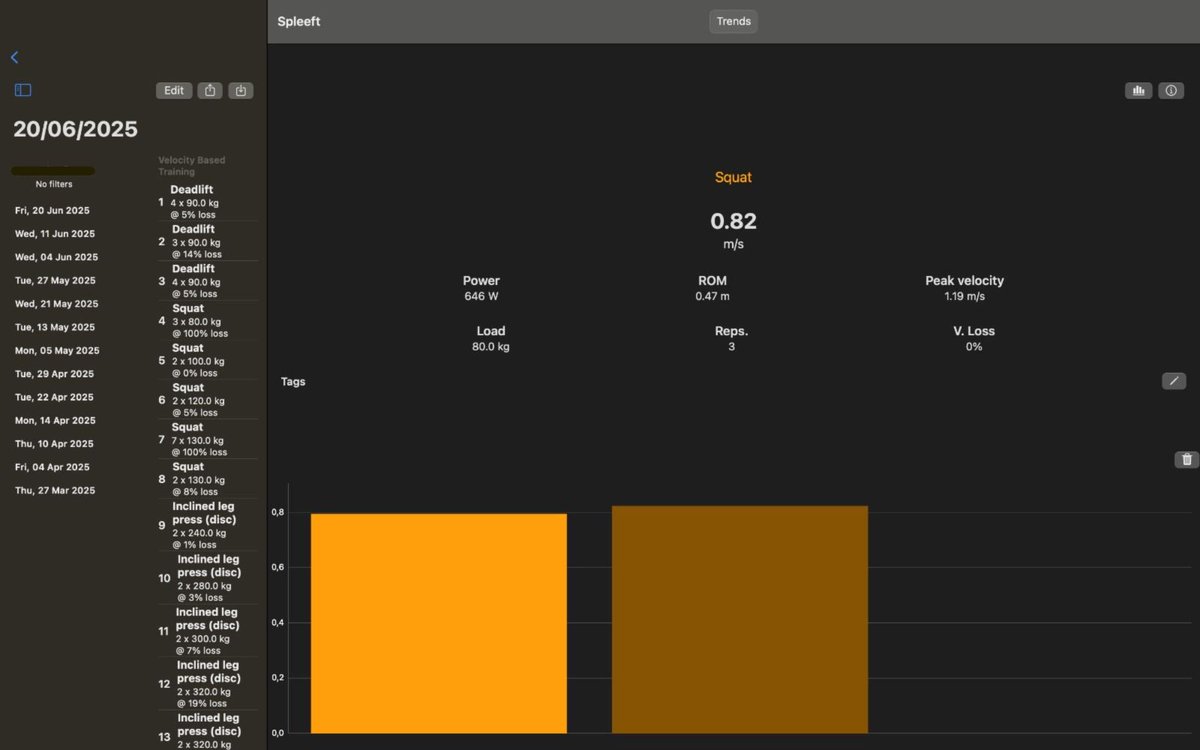Click the Edit button

174,90
